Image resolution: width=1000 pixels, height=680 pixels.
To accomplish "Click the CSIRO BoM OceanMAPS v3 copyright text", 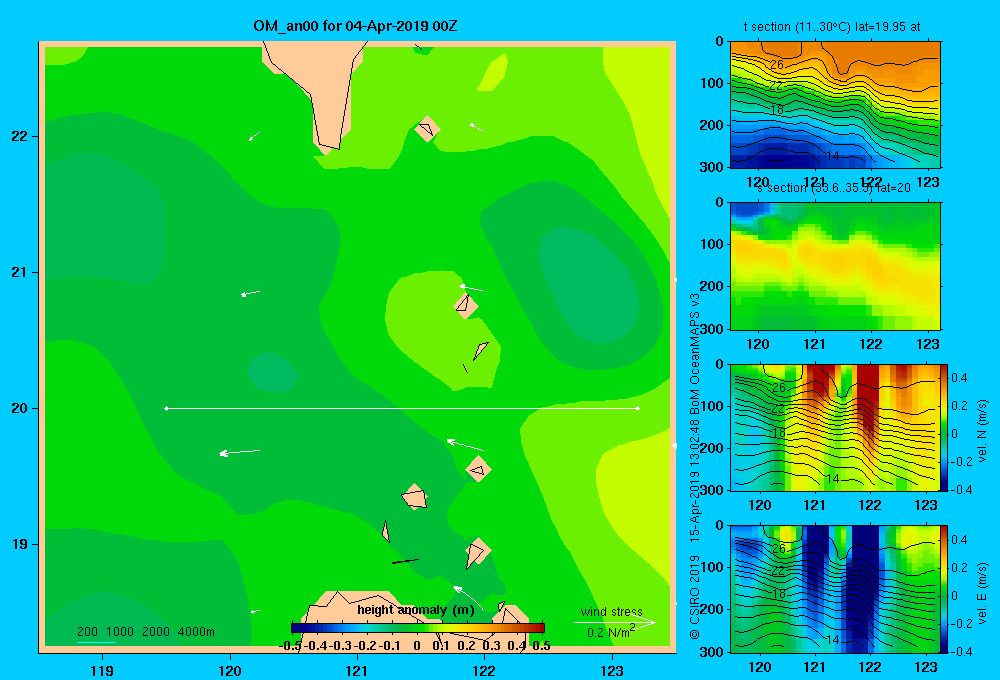I will click(x=695, y=466).
